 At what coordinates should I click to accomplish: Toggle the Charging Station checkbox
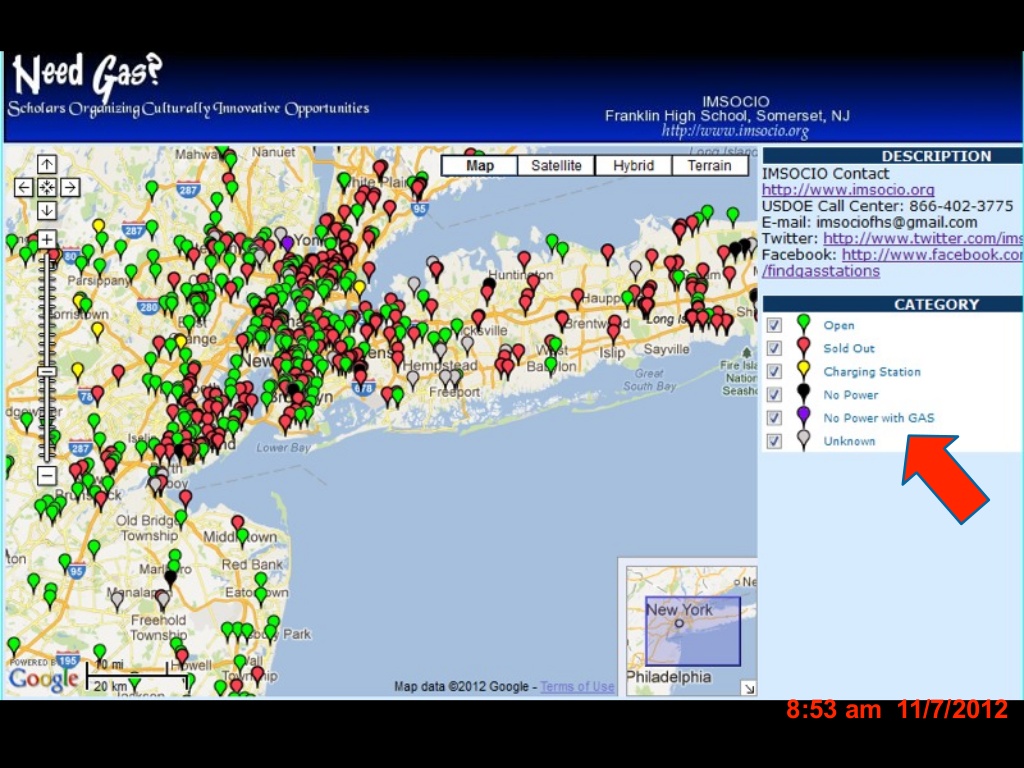pyautogui.click(x=774, y=372)
